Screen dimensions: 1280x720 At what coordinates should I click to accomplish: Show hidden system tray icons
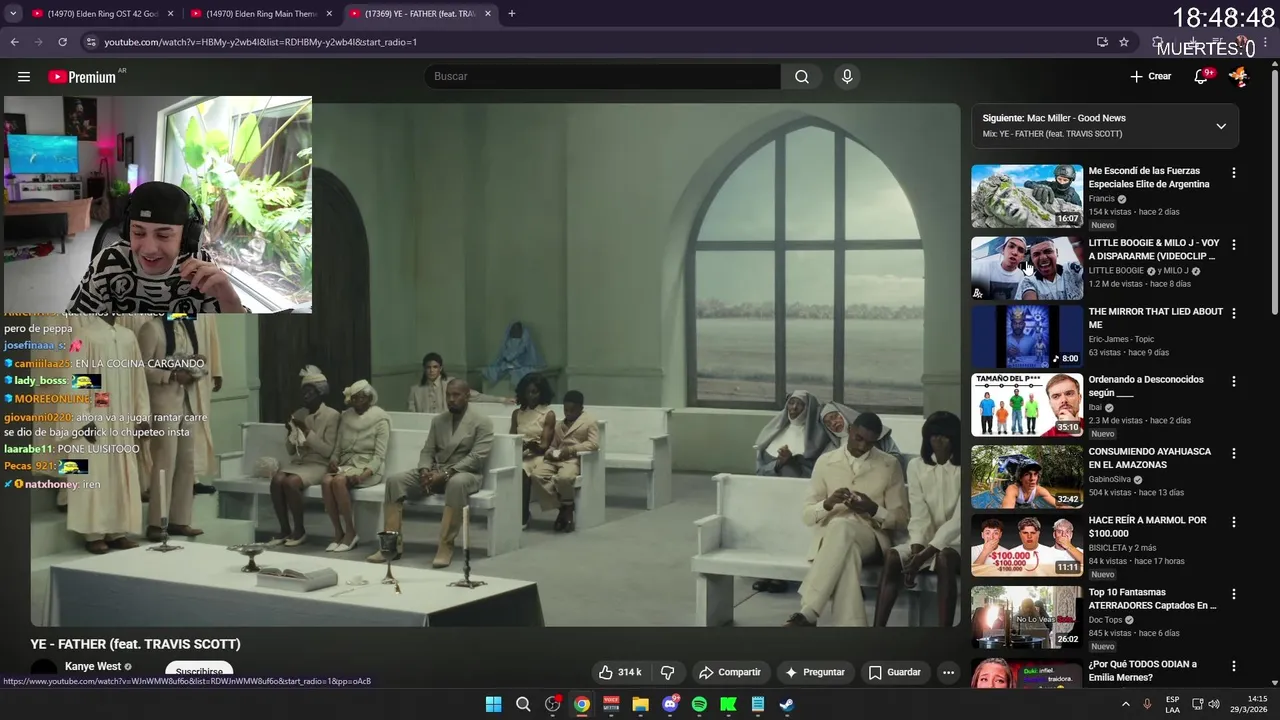(1125, 704)
